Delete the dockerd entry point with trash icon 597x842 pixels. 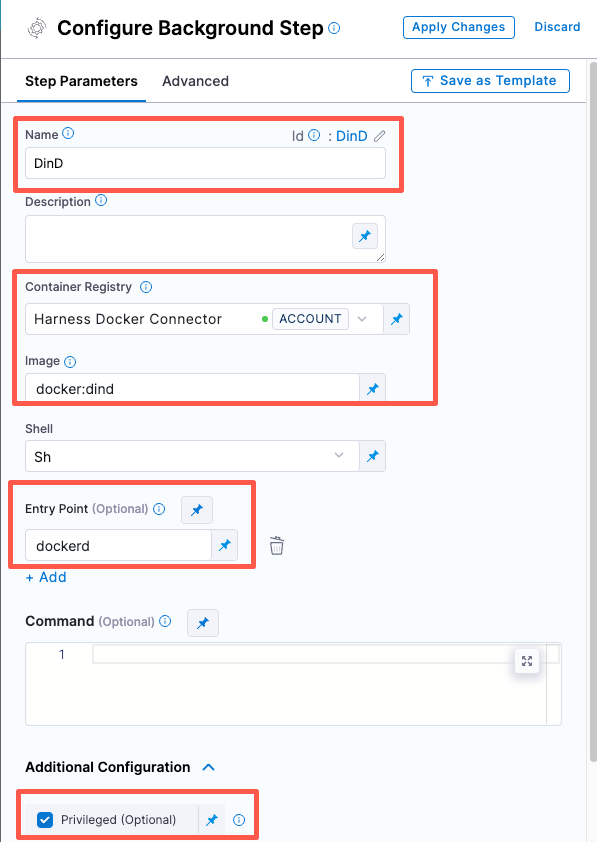click(x=276, y=545)
